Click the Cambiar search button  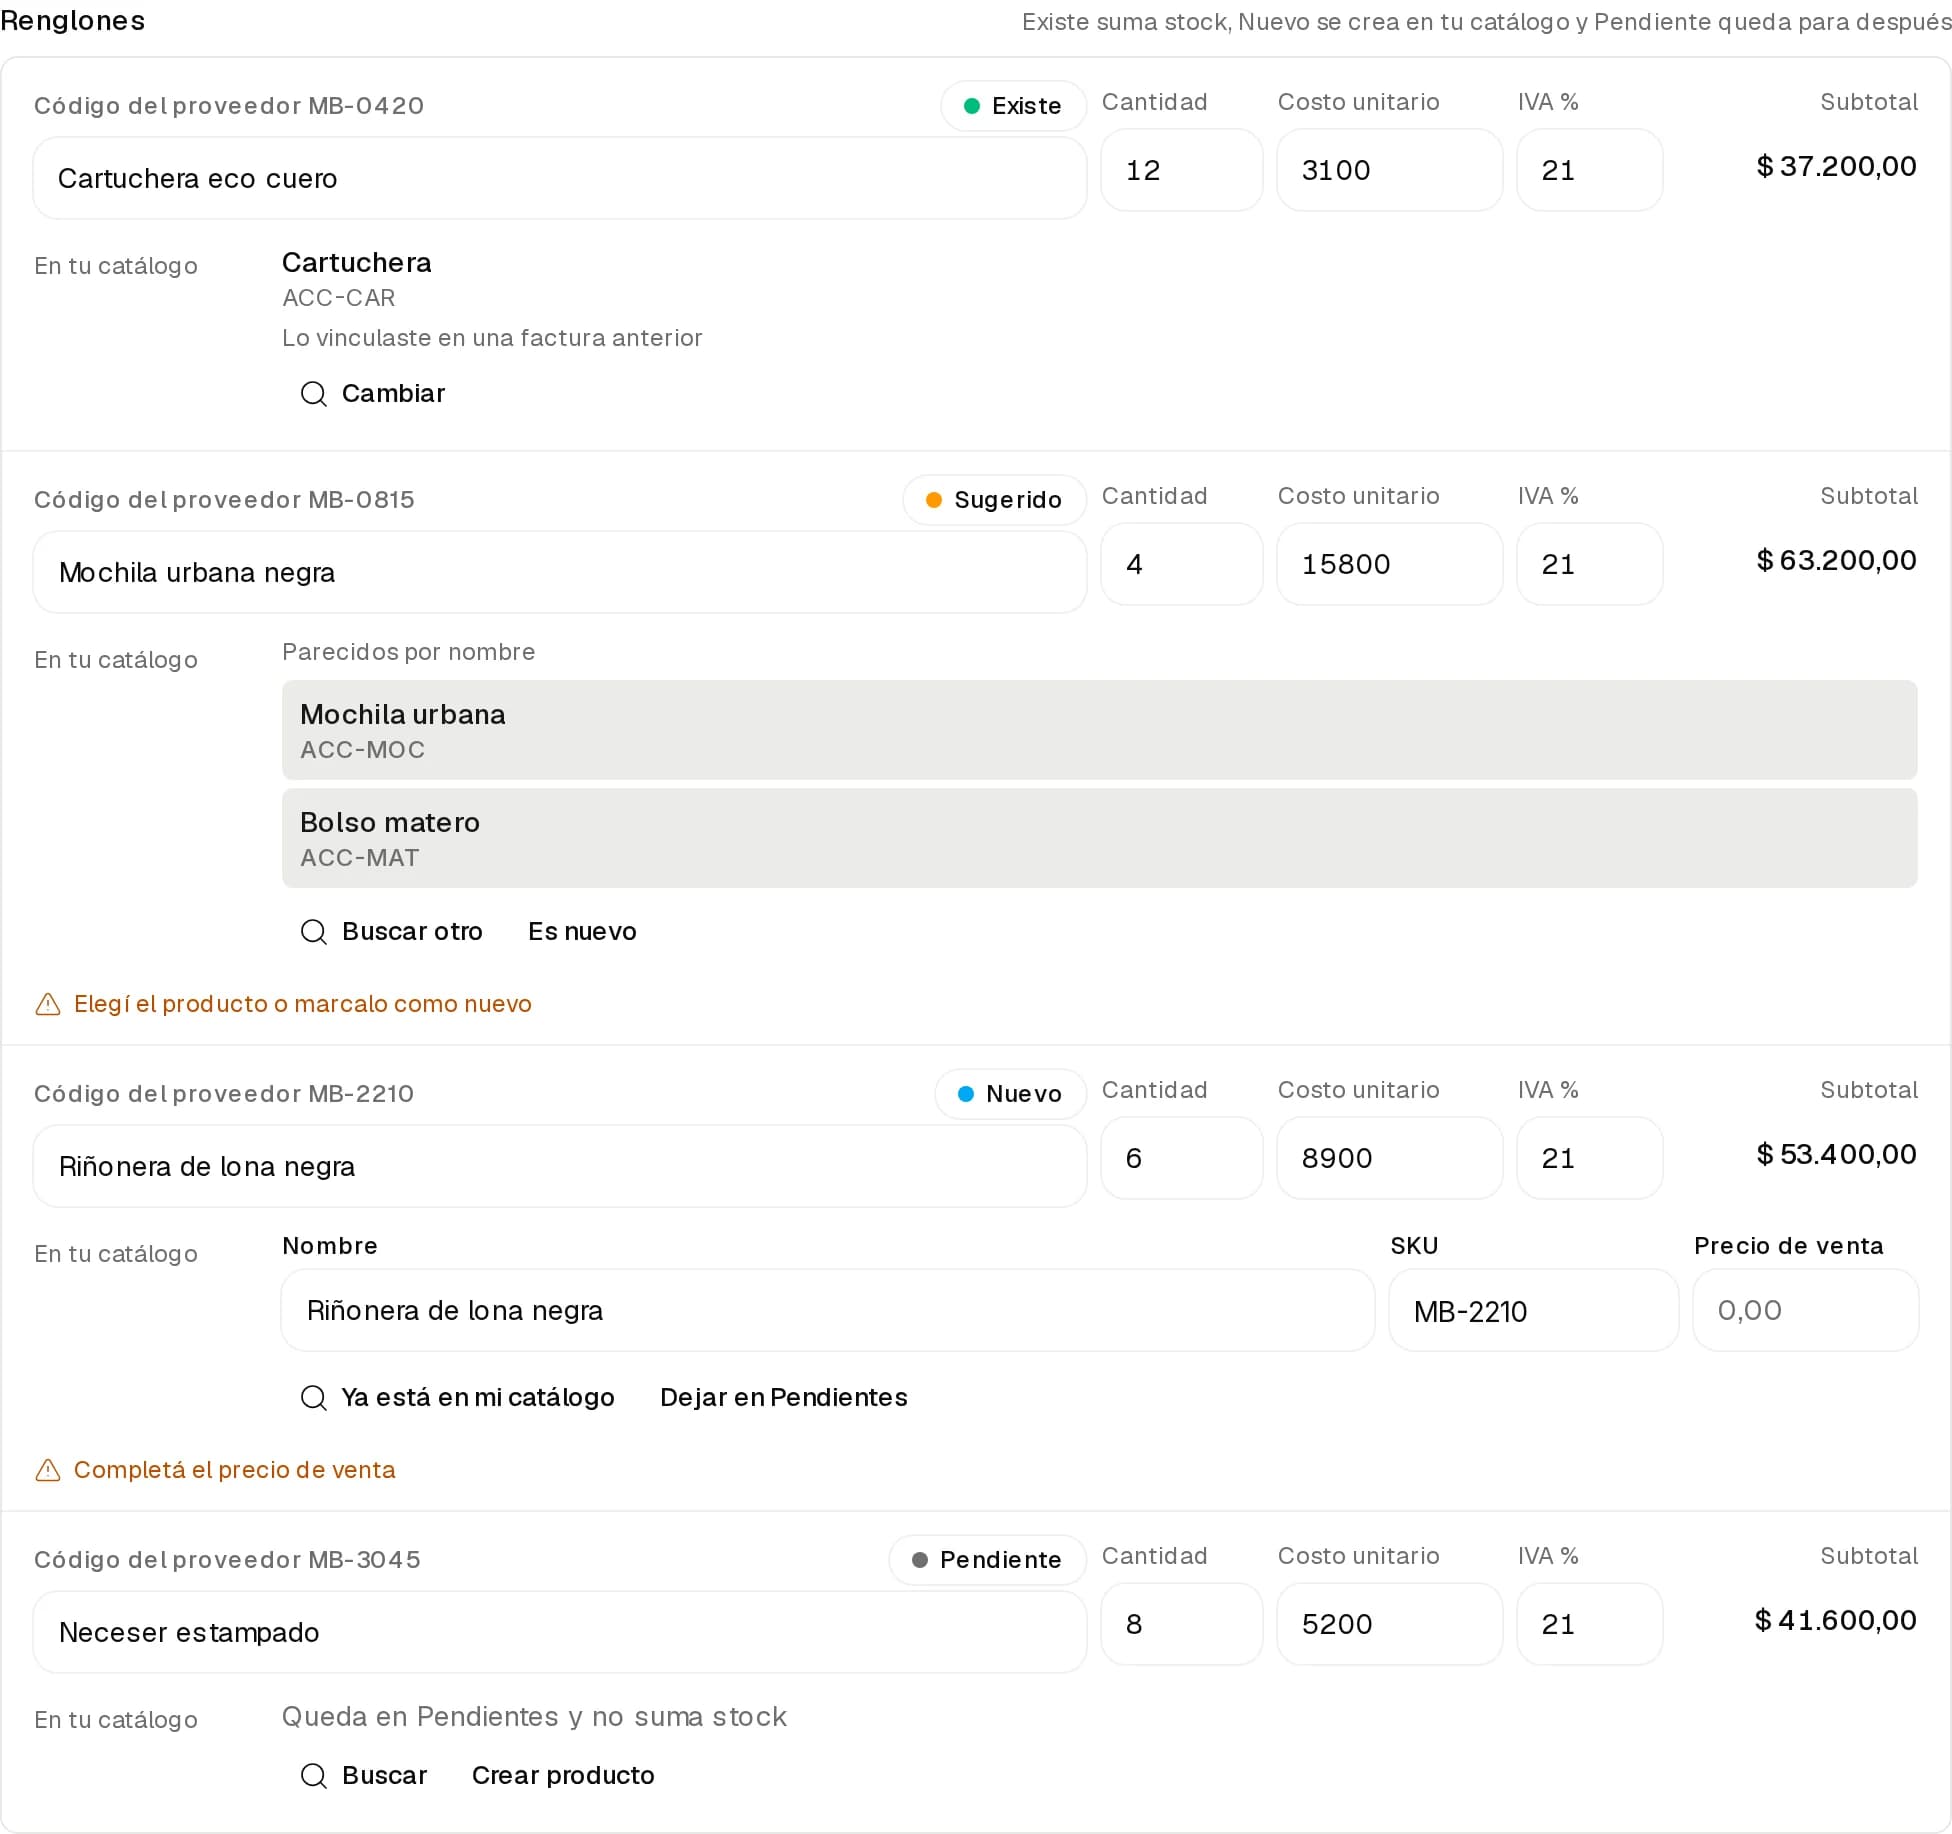coord(373,393)
